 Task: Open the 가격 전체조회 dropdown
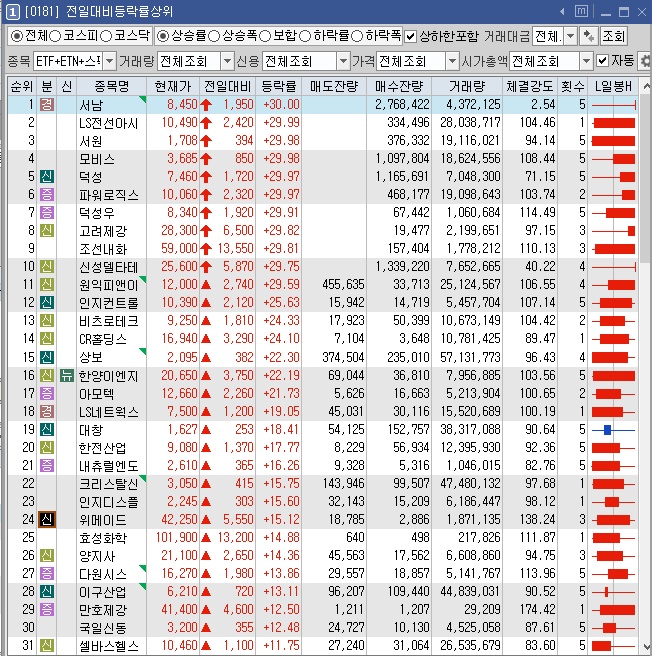(452, 62)
